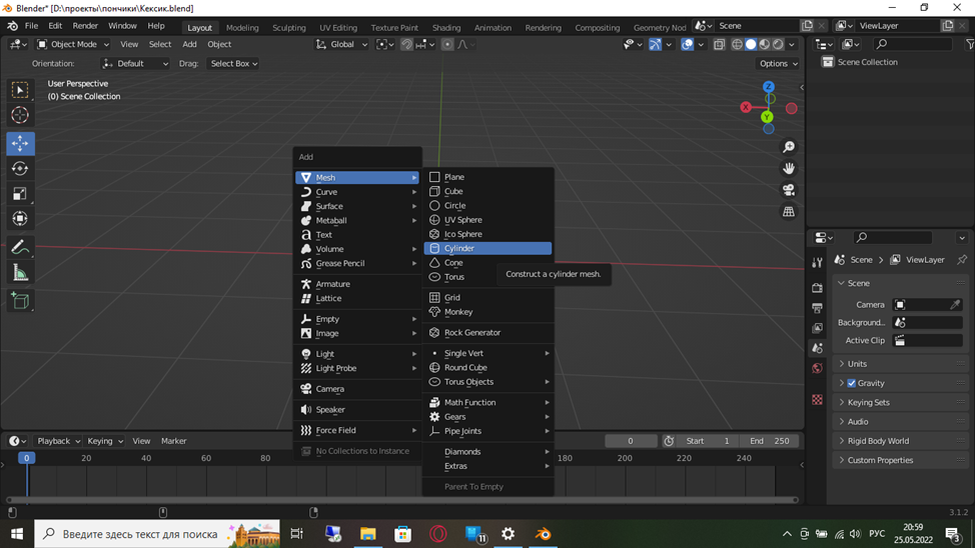Open the Object Mode dropdown

[x=73, y=44]
